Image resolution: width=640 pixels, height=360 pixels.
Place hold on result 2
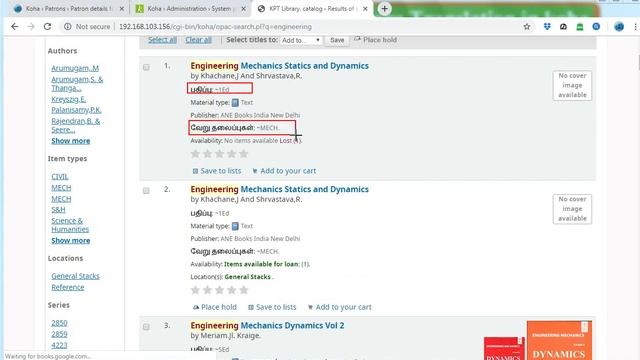pos(215,307)
